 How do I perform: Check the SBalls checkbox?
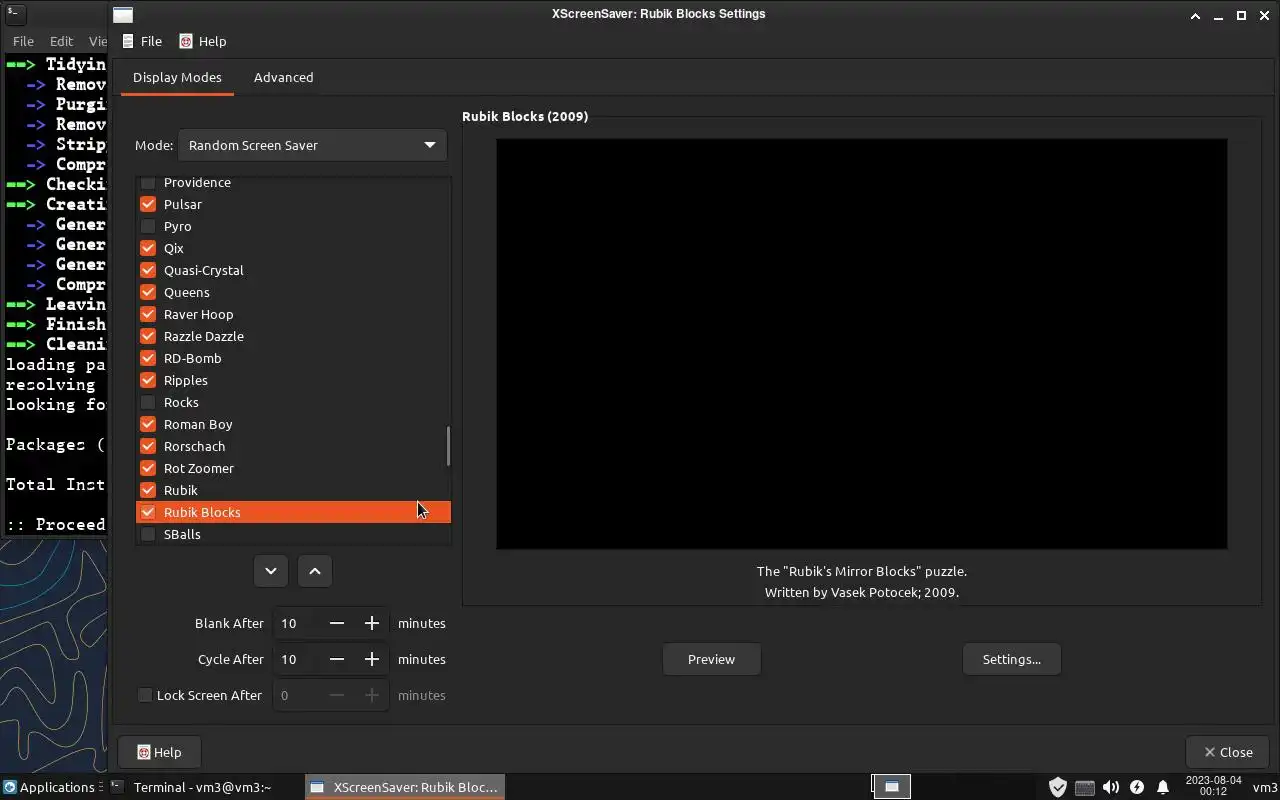[x=148, y=534]
